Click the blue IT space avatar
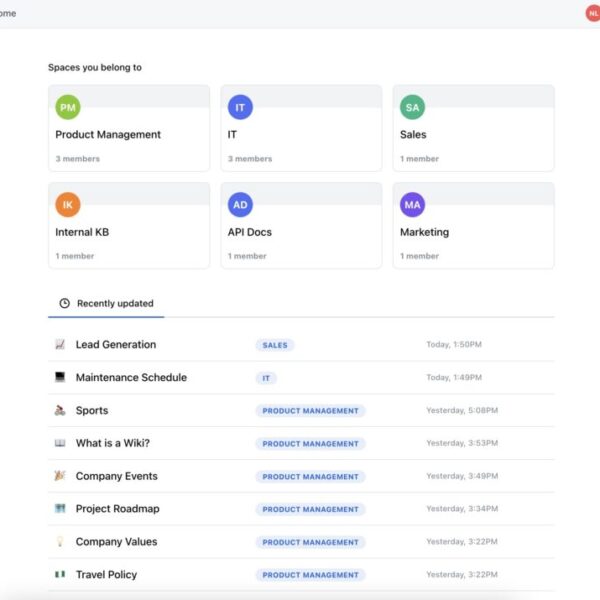This screenshot has height=600, width=600. (x=240, y=108)
